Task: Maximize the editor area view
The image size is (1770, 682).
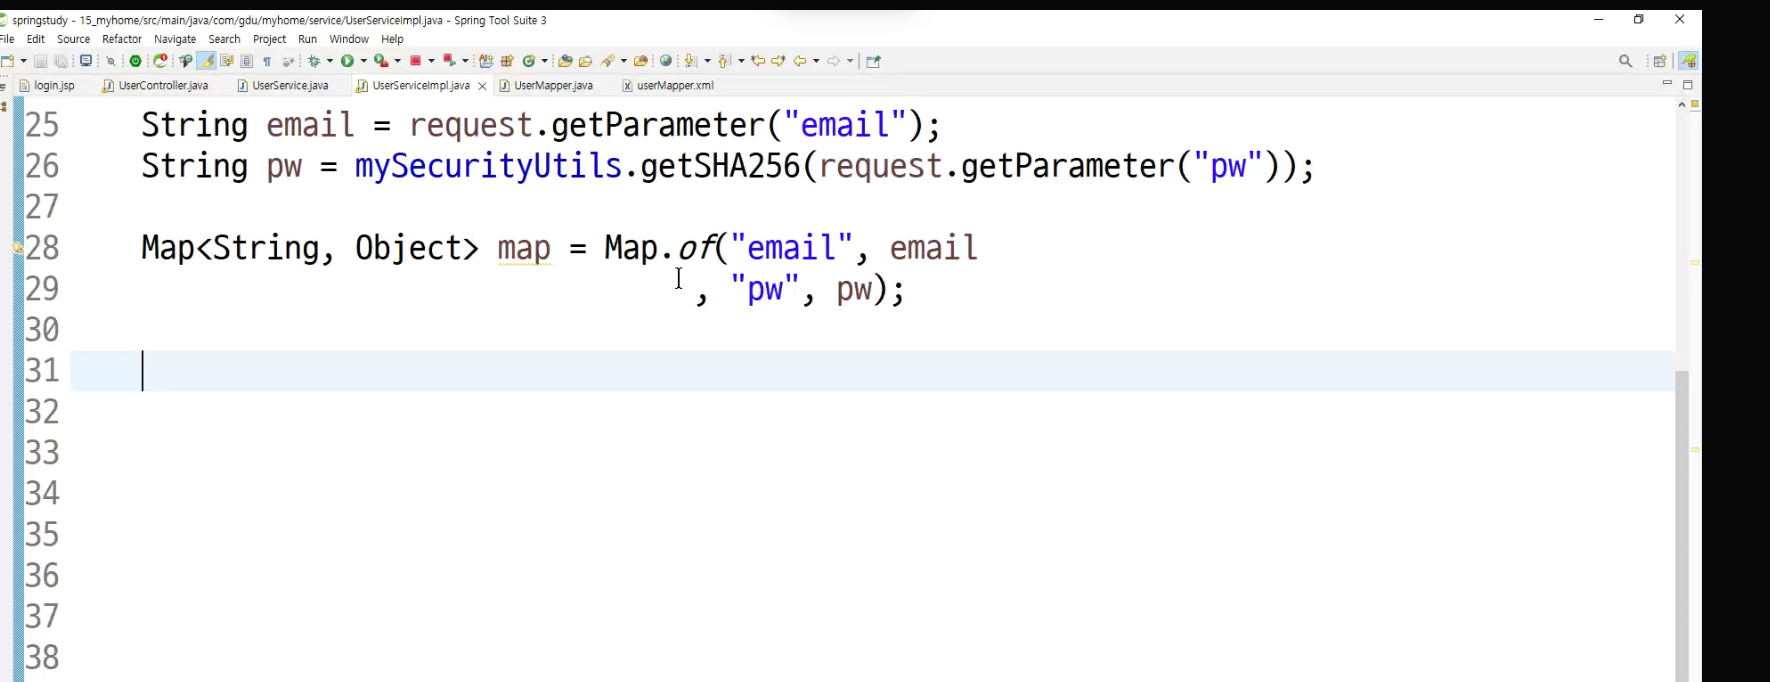Action: (x=1688, y=85)
